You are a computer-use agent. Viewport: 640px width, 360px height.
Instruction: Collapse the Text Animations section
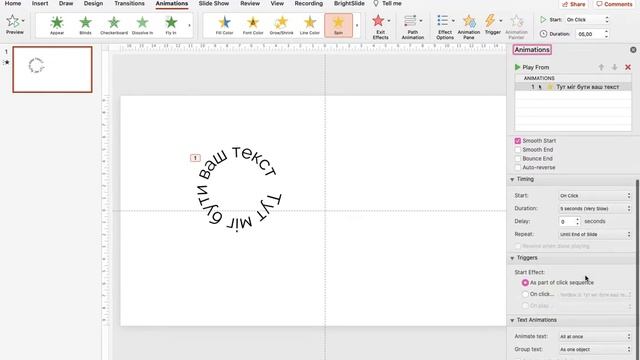[x=512, y=320]
